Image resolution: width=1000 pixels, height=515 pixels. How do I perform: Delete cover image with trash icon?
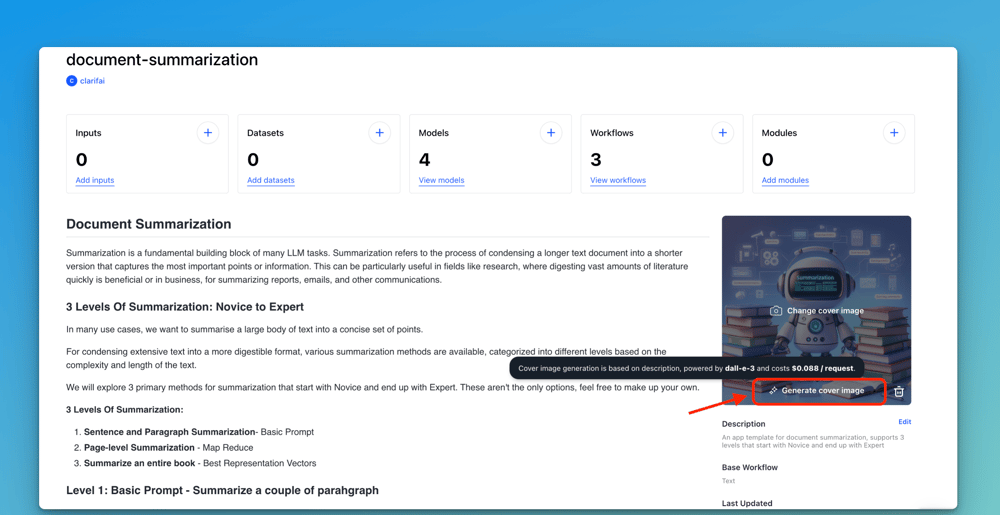pos(899,391)
